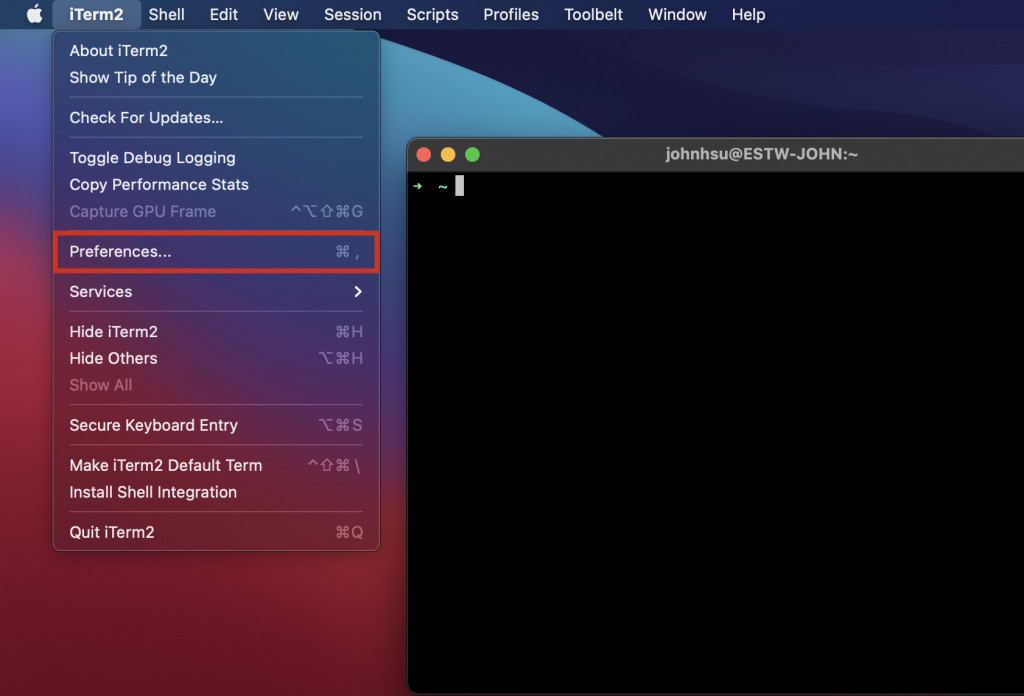Choose Copy Performance Stats
Viewport: 1024px width, 696px height.
tap(216, 184)
